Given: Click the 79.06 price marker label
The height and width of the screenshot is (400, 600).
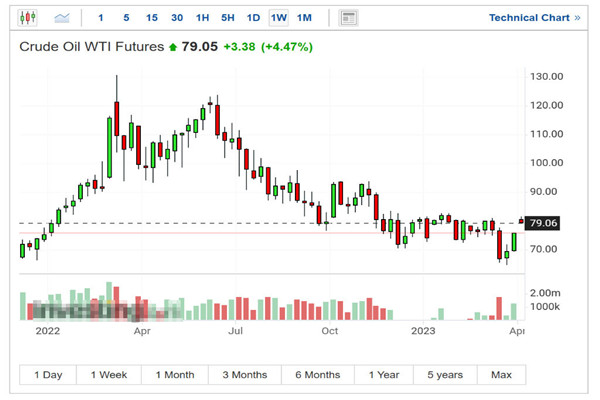Looking at the screenshot, I should pos(543,223).
